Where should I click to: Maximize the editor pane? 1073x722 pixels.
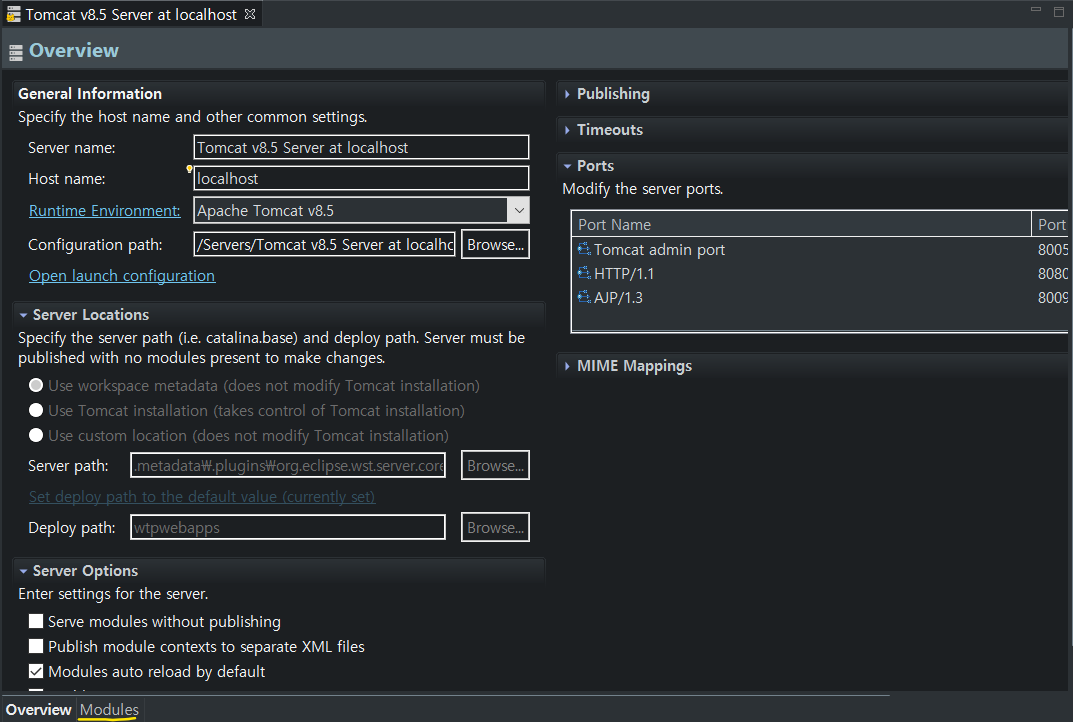point(1059,11)
